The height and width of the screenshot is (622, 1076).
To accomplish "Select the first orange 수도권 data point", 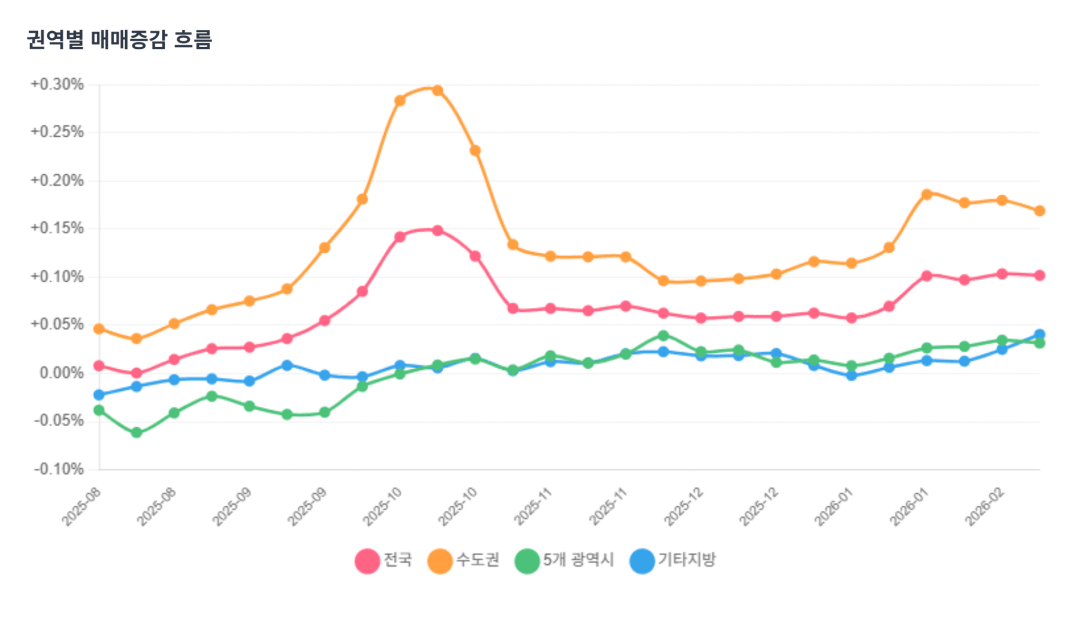I will coord(99,328).
